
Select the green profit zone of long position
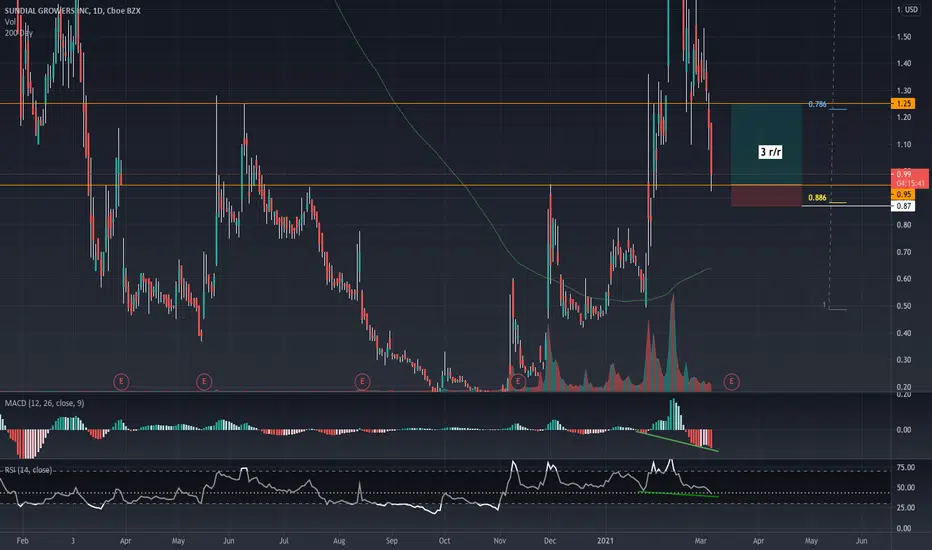(766, 144)
